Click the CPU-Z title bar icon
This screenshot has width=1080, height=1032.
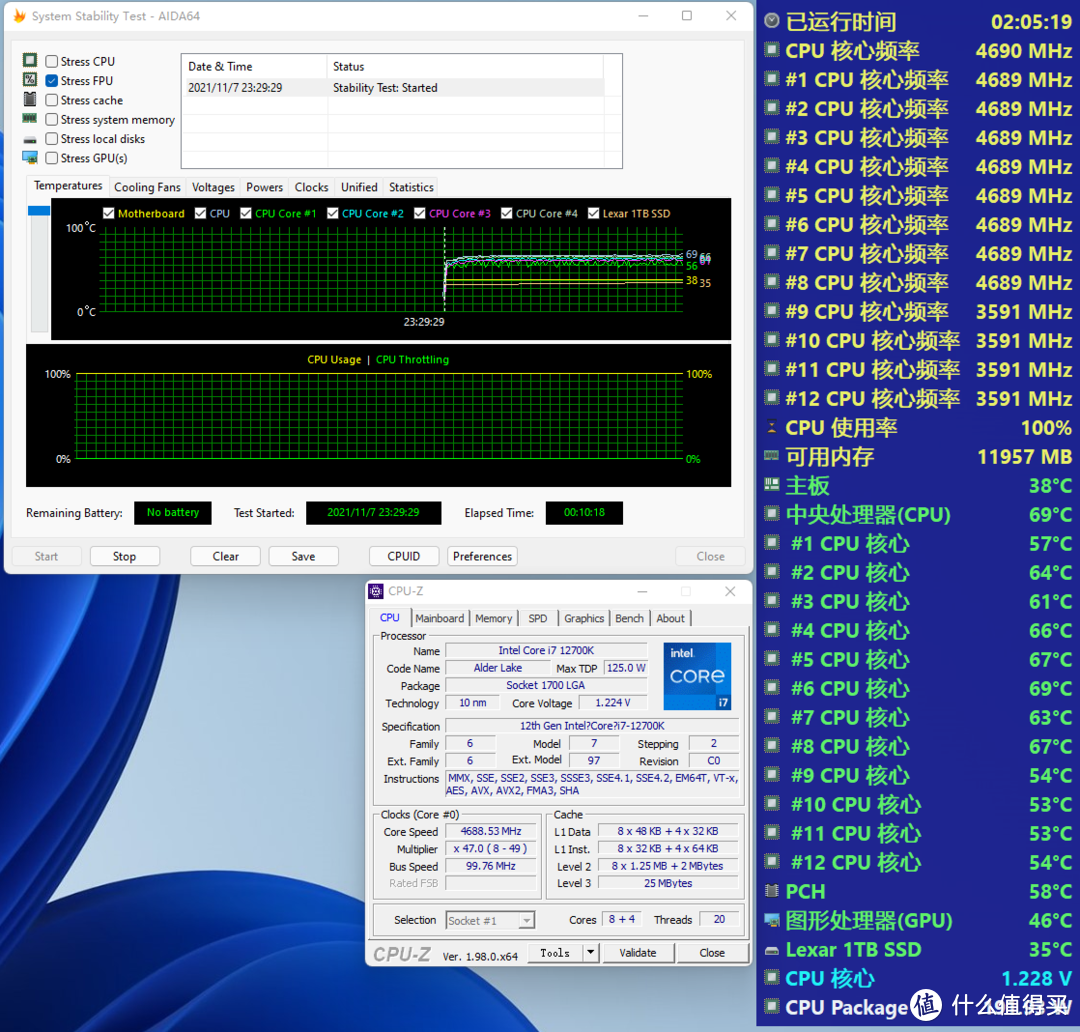pos(376,591)
